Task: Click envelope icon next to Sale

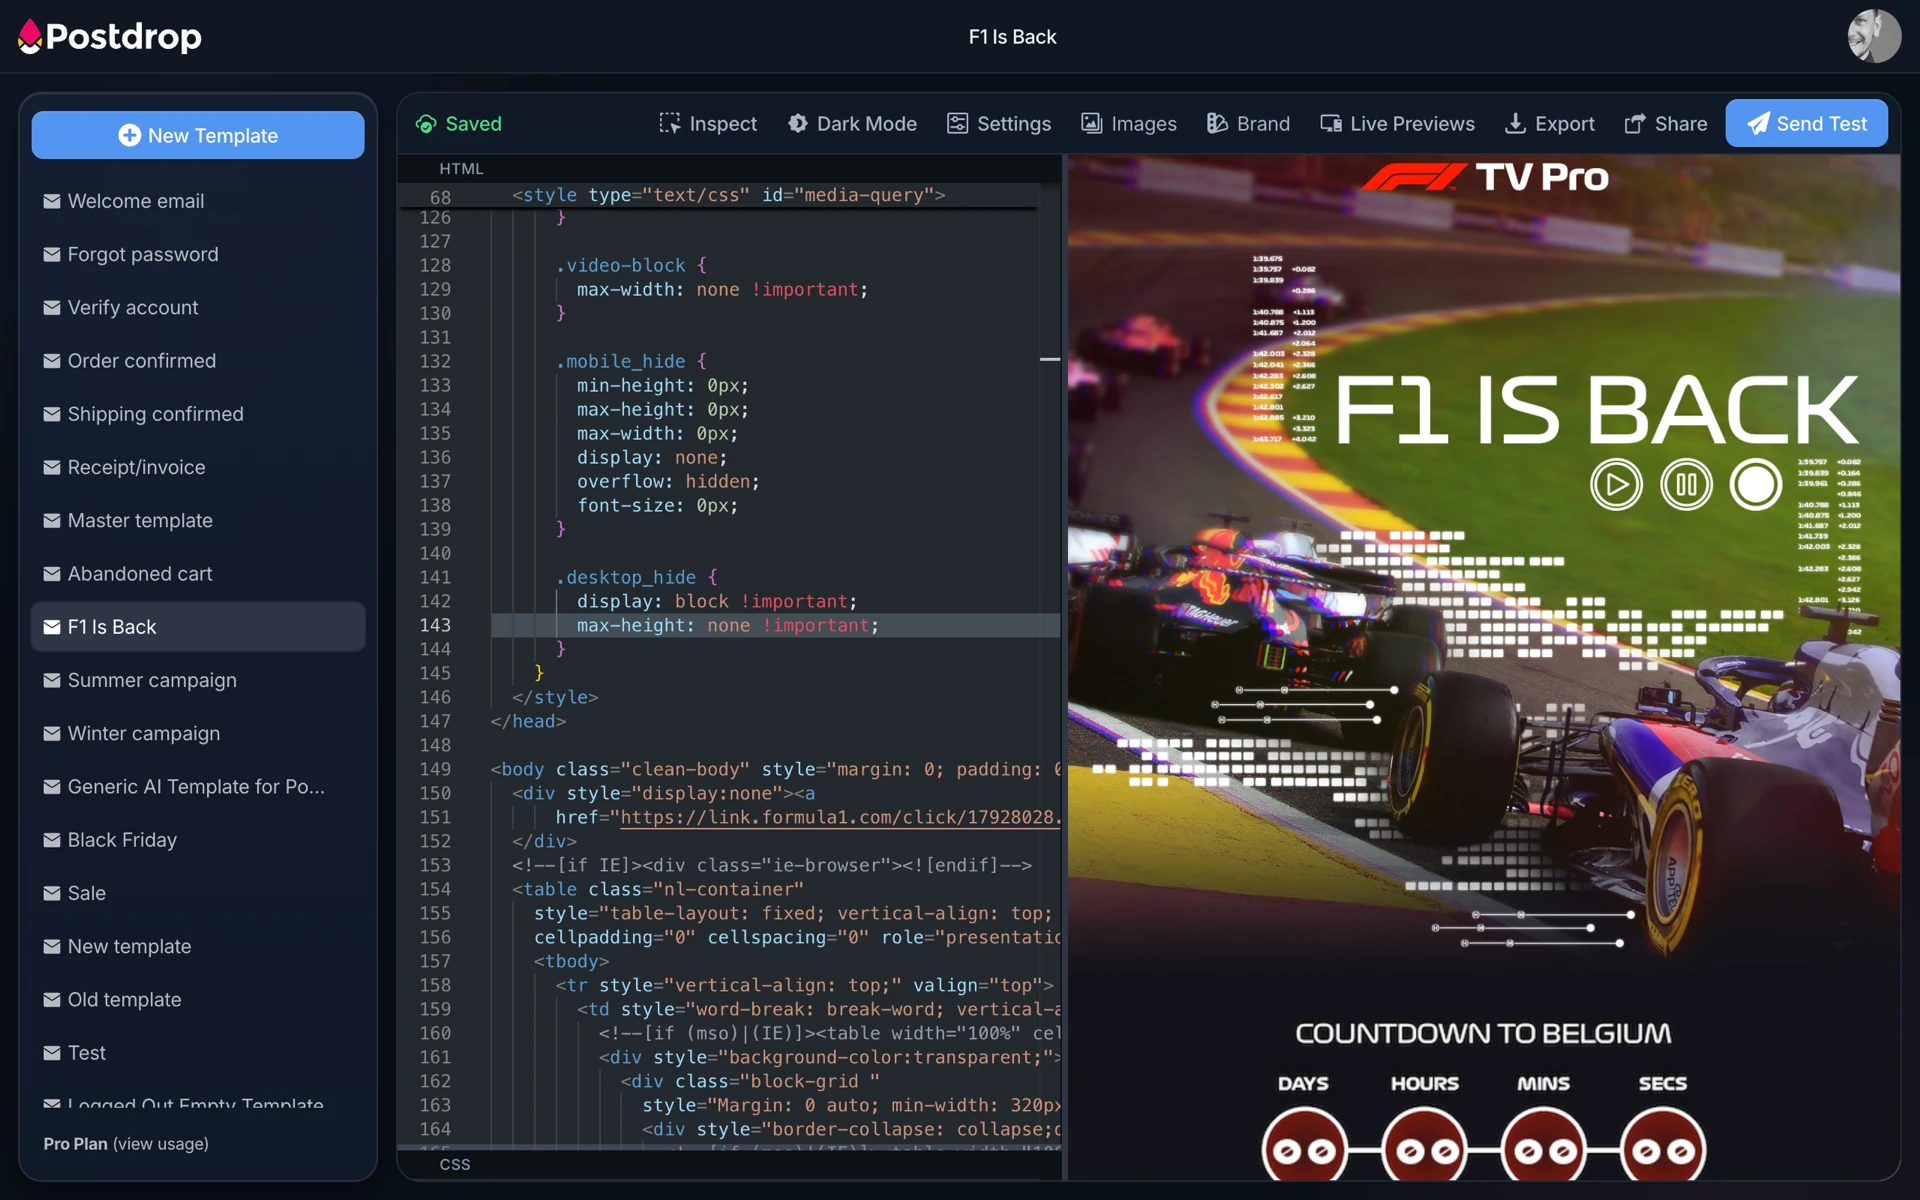Action: pyautogui.click(x=52, y=893)
